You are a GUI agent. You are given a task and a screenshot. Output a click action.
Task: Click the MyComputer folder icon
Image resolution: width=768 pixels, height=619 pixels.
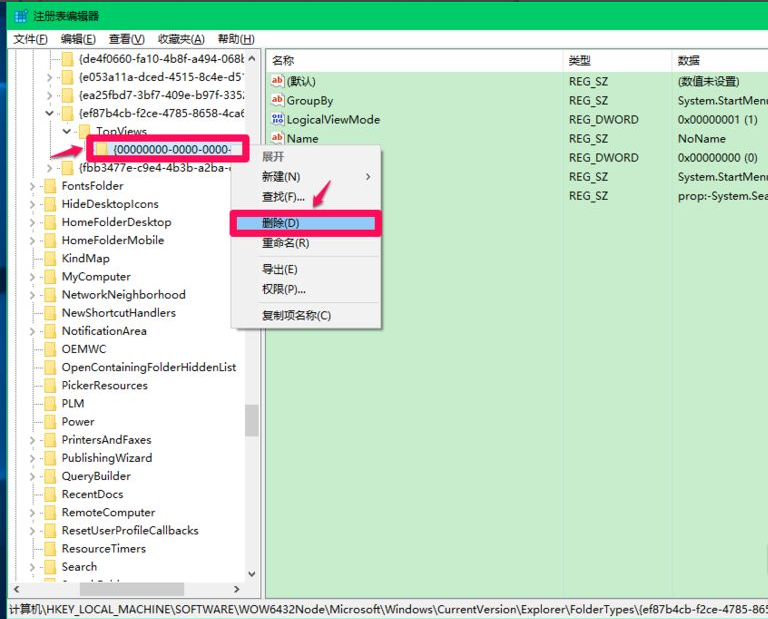tap(49, 277)
